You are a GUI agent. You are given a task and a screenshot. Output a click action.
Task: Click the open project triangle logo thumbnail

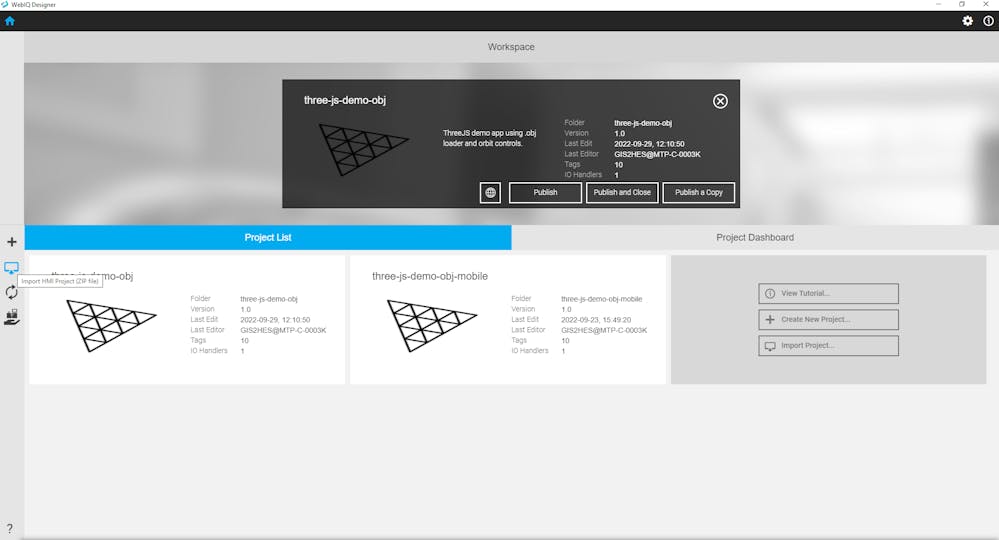point(364,150)
